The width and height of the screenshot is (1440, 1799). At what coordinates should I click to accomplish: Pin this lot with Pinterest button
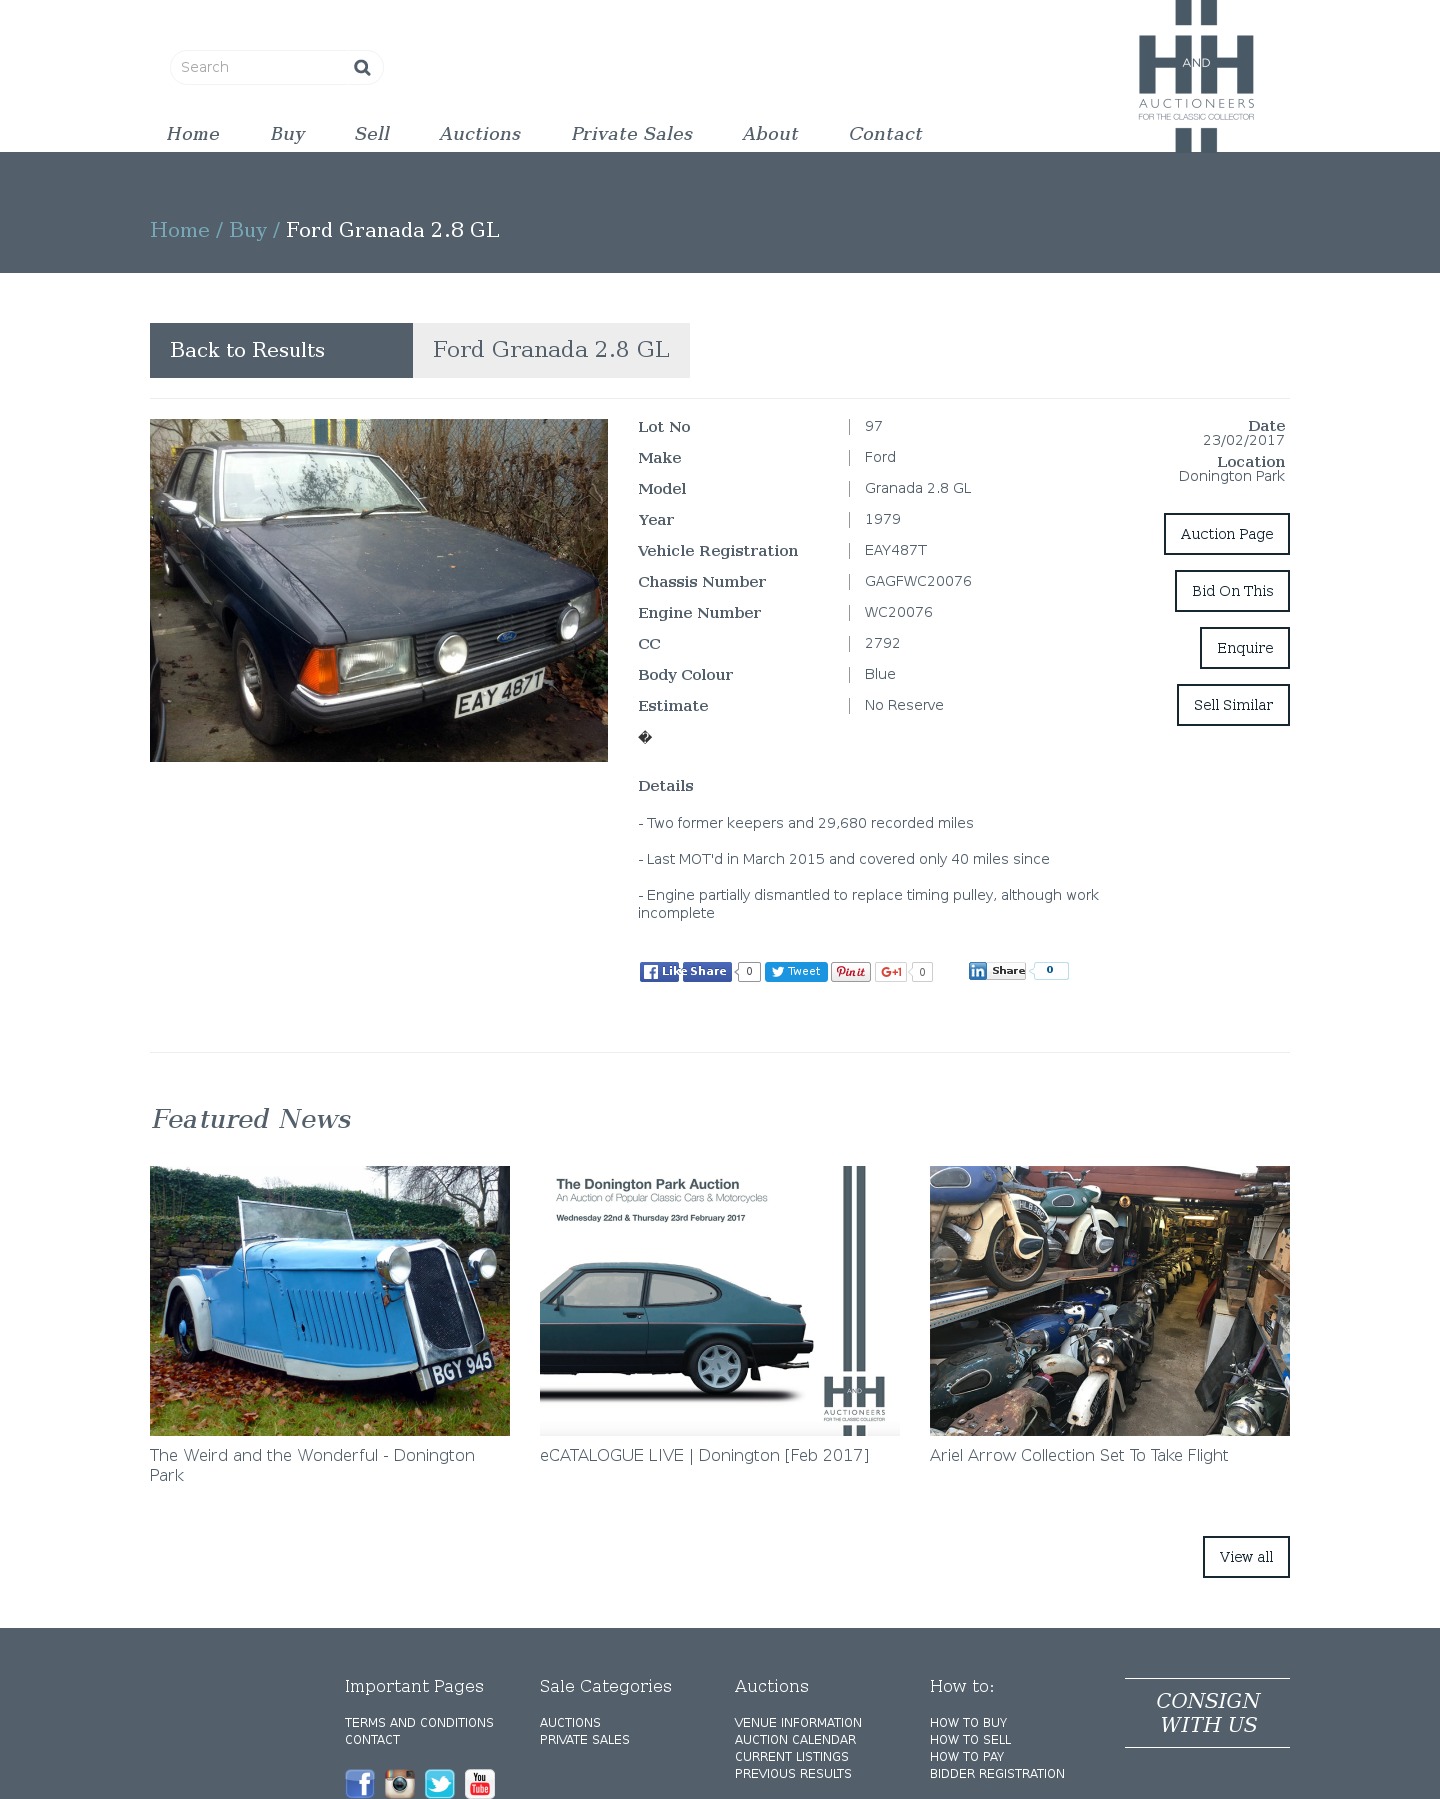coord(851,972)
